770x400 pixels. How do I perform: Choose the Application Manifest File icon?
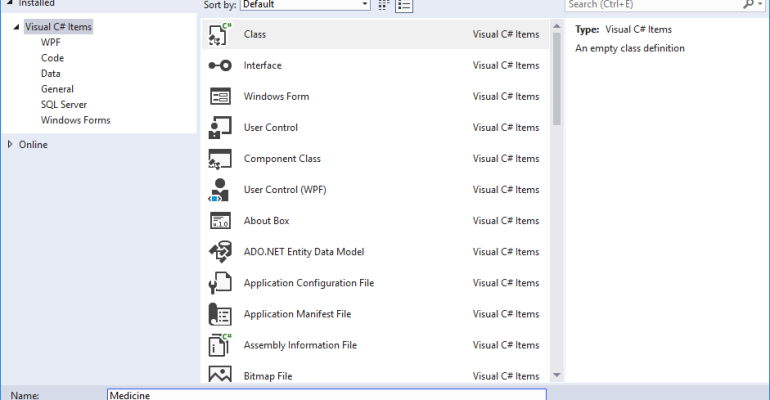(x=220, y=314)
